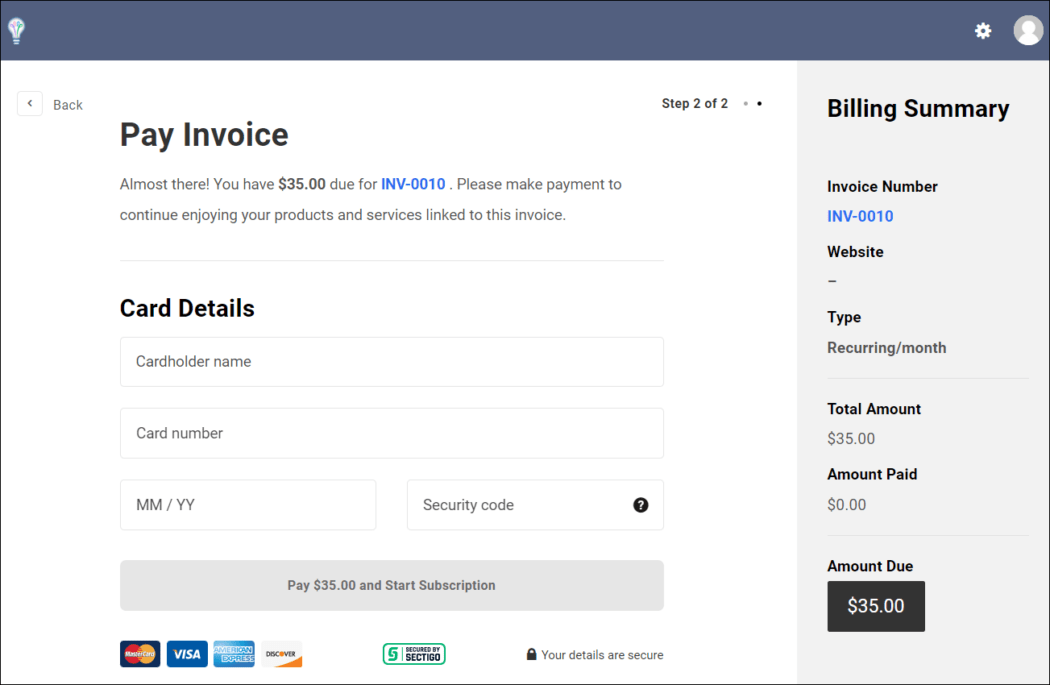This screenshot has width=1050, height=685.
Task: Click the security code help icon
Action: (640, 505)
